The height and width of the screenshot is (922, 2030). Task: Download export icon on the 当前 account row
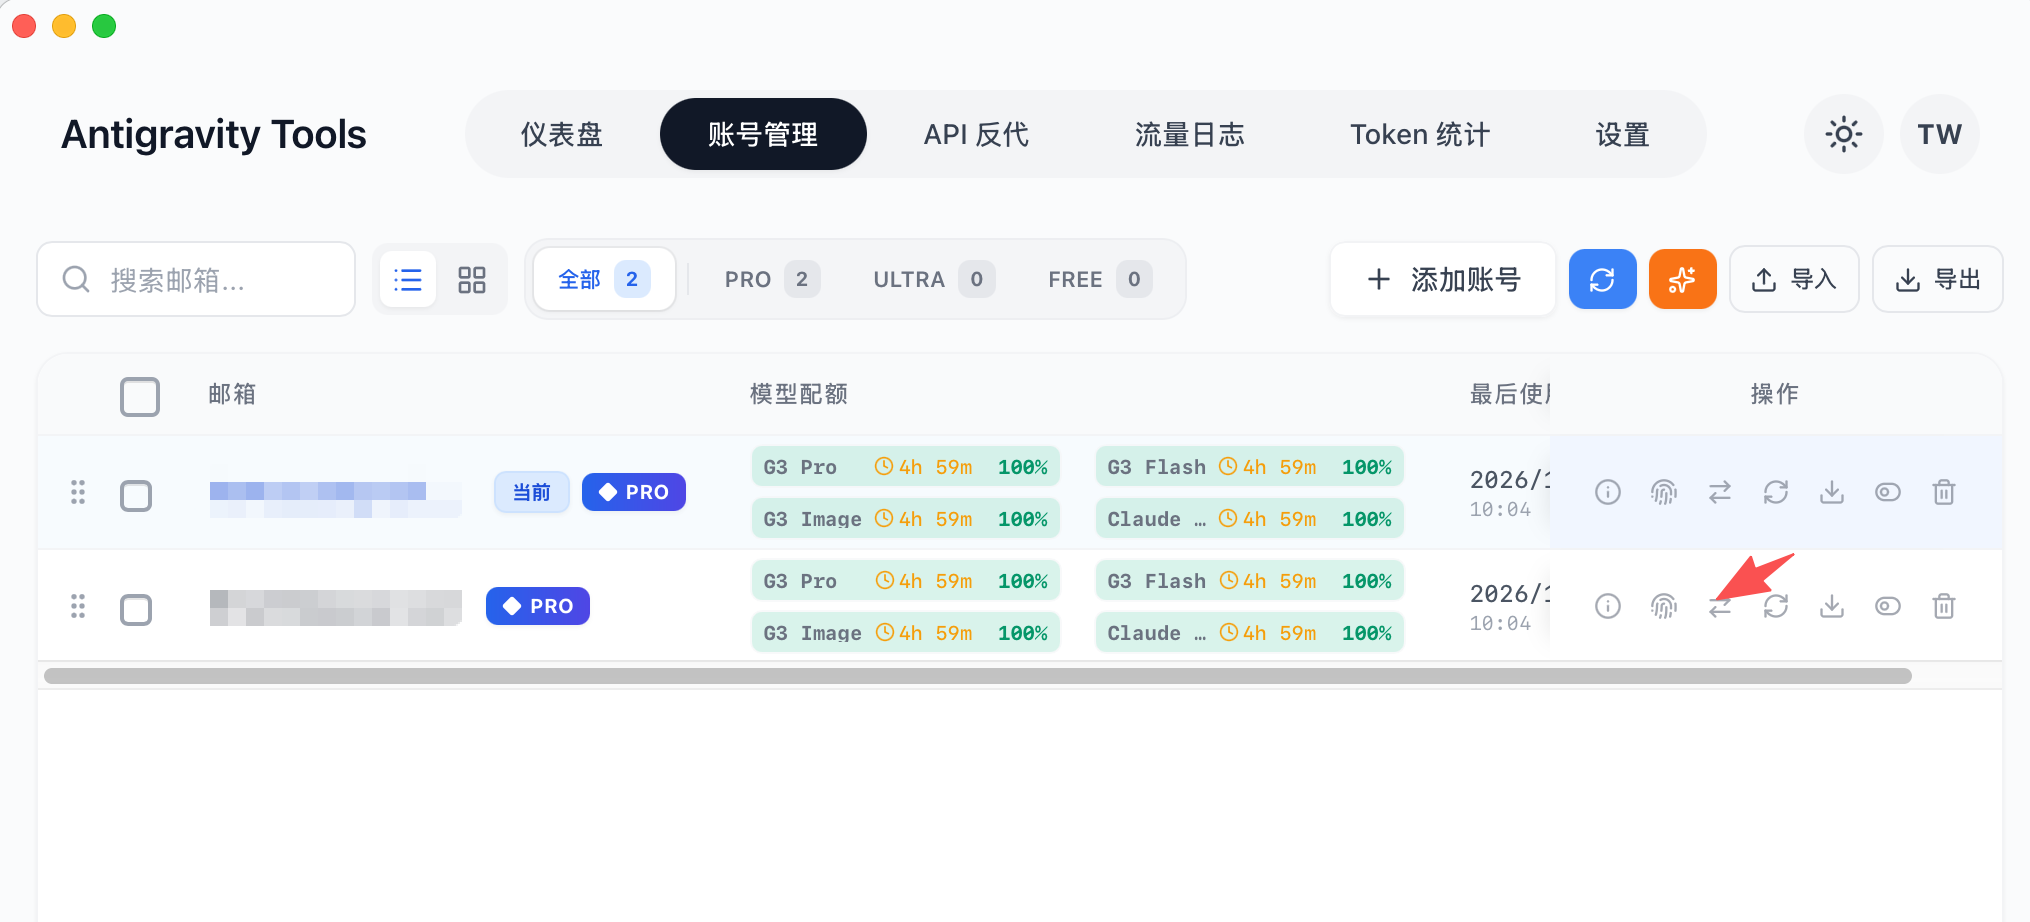click(1832, 492)
